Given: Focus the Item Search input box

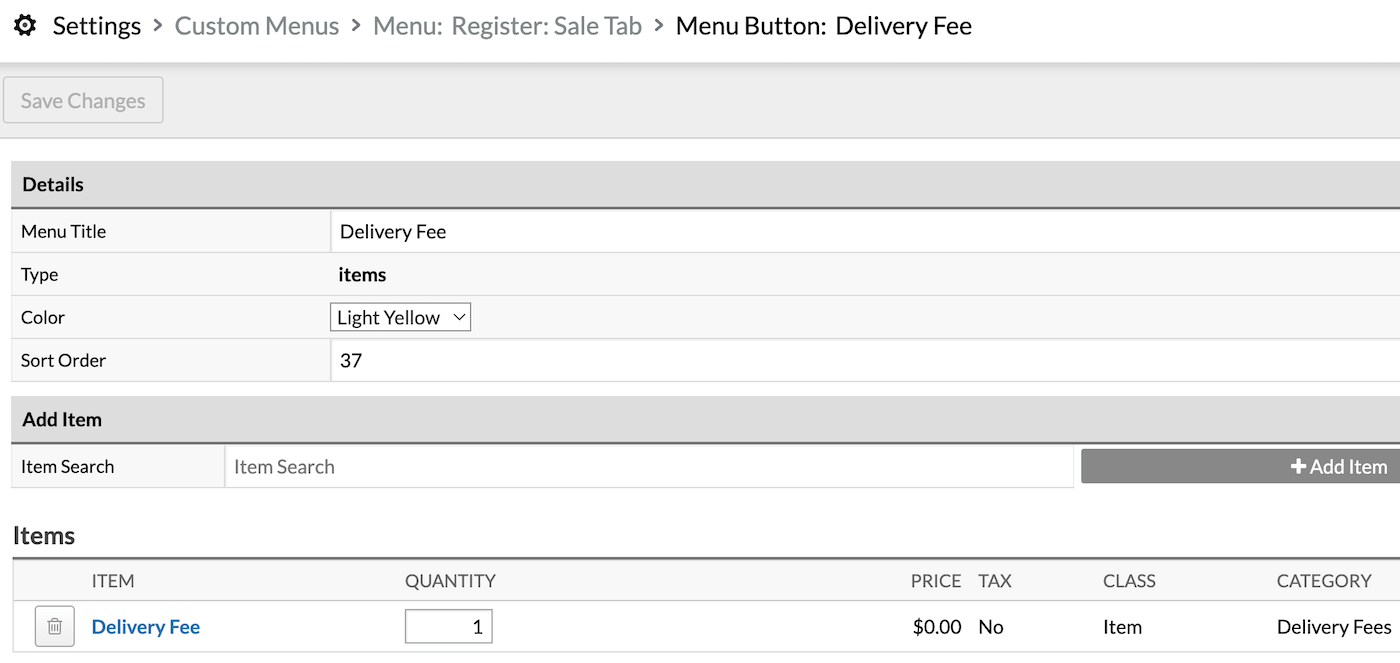Looking at the screenshot, I should click(648, 467).
